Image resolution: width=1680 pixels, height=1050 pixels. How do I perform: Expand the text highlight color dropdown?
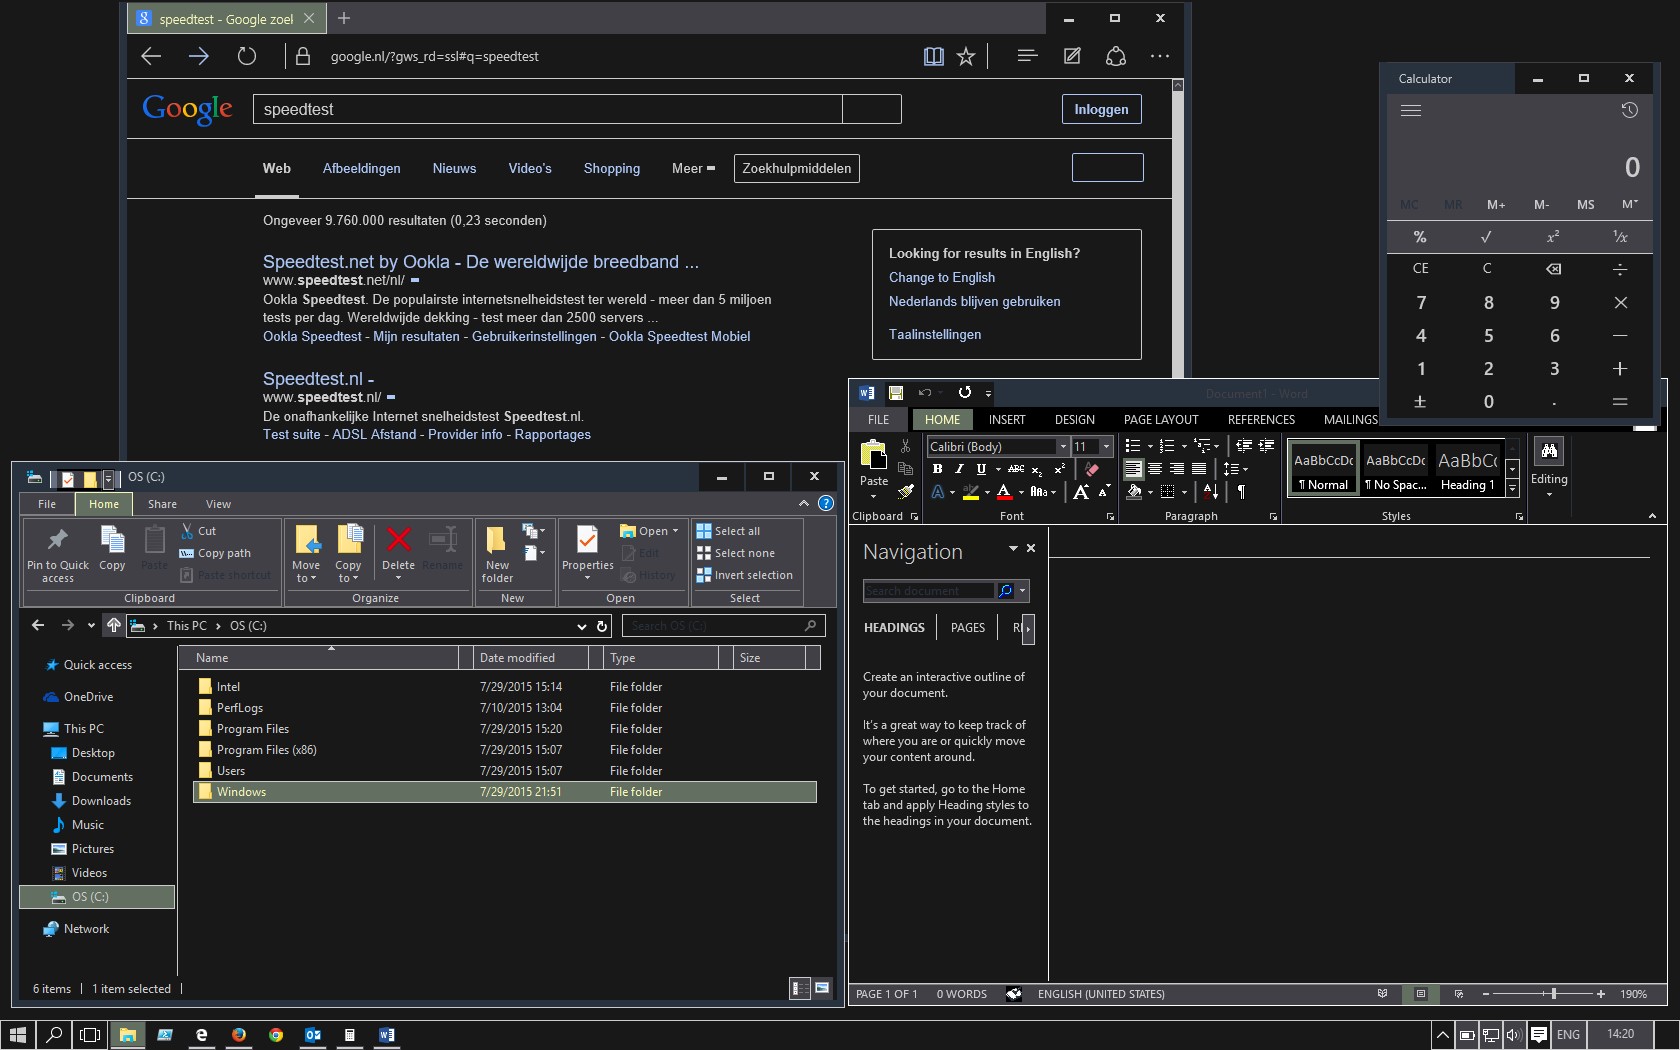point(988,492)
